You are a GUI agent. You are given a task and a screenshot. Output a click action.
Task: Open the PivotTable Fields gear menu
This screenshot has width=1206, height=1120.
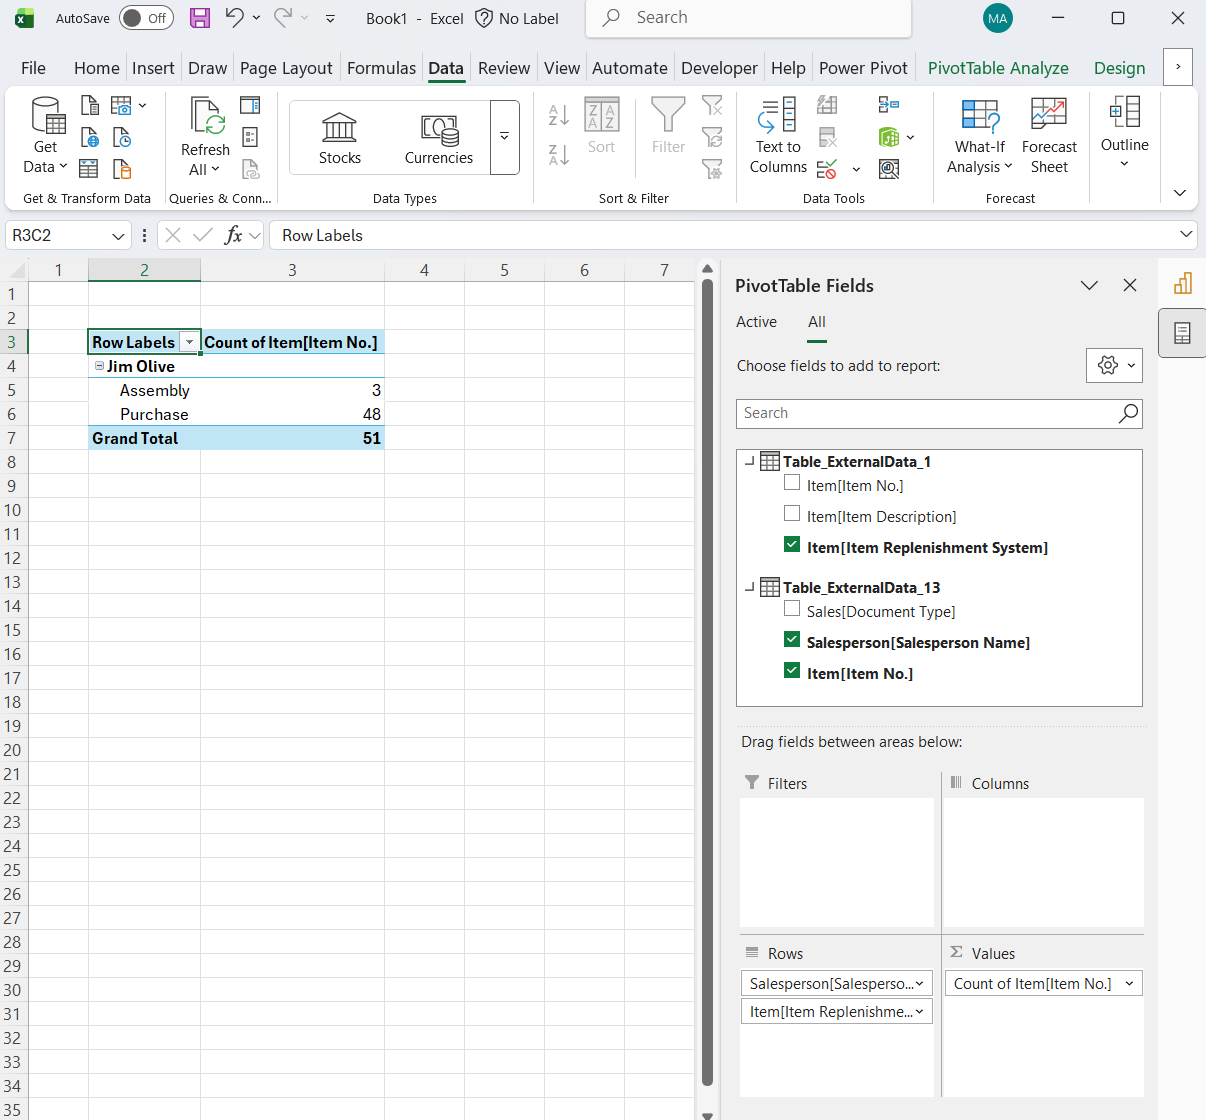pos(1114,365)
